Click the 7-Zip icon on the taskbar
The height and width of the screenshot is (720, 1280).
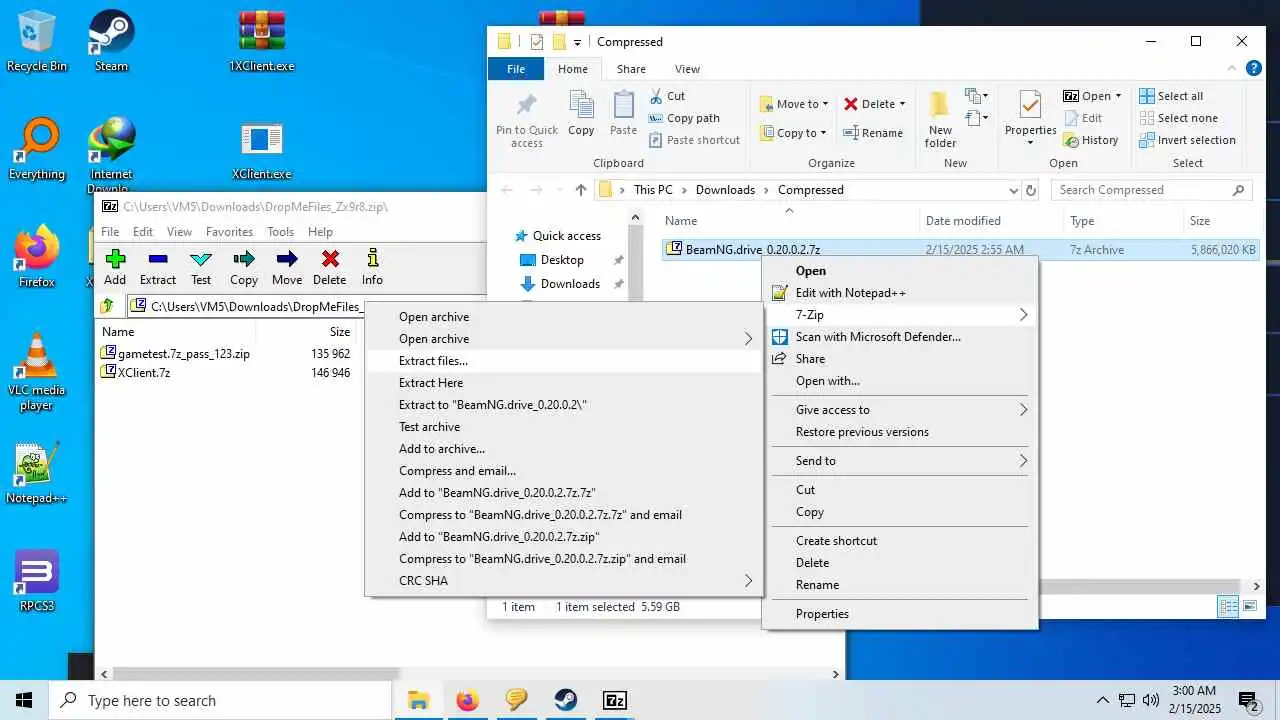coord(615,700)
